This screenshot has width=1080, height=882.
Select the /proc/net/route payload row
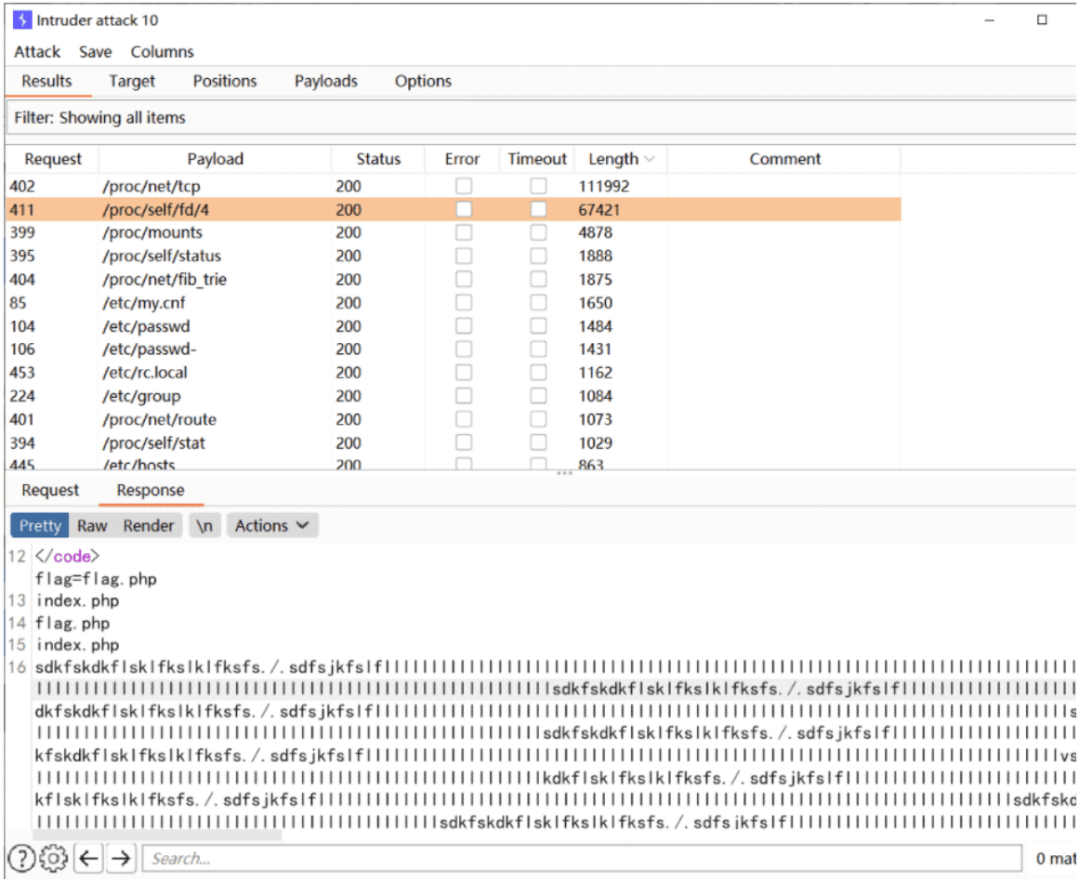click(453, 419)
